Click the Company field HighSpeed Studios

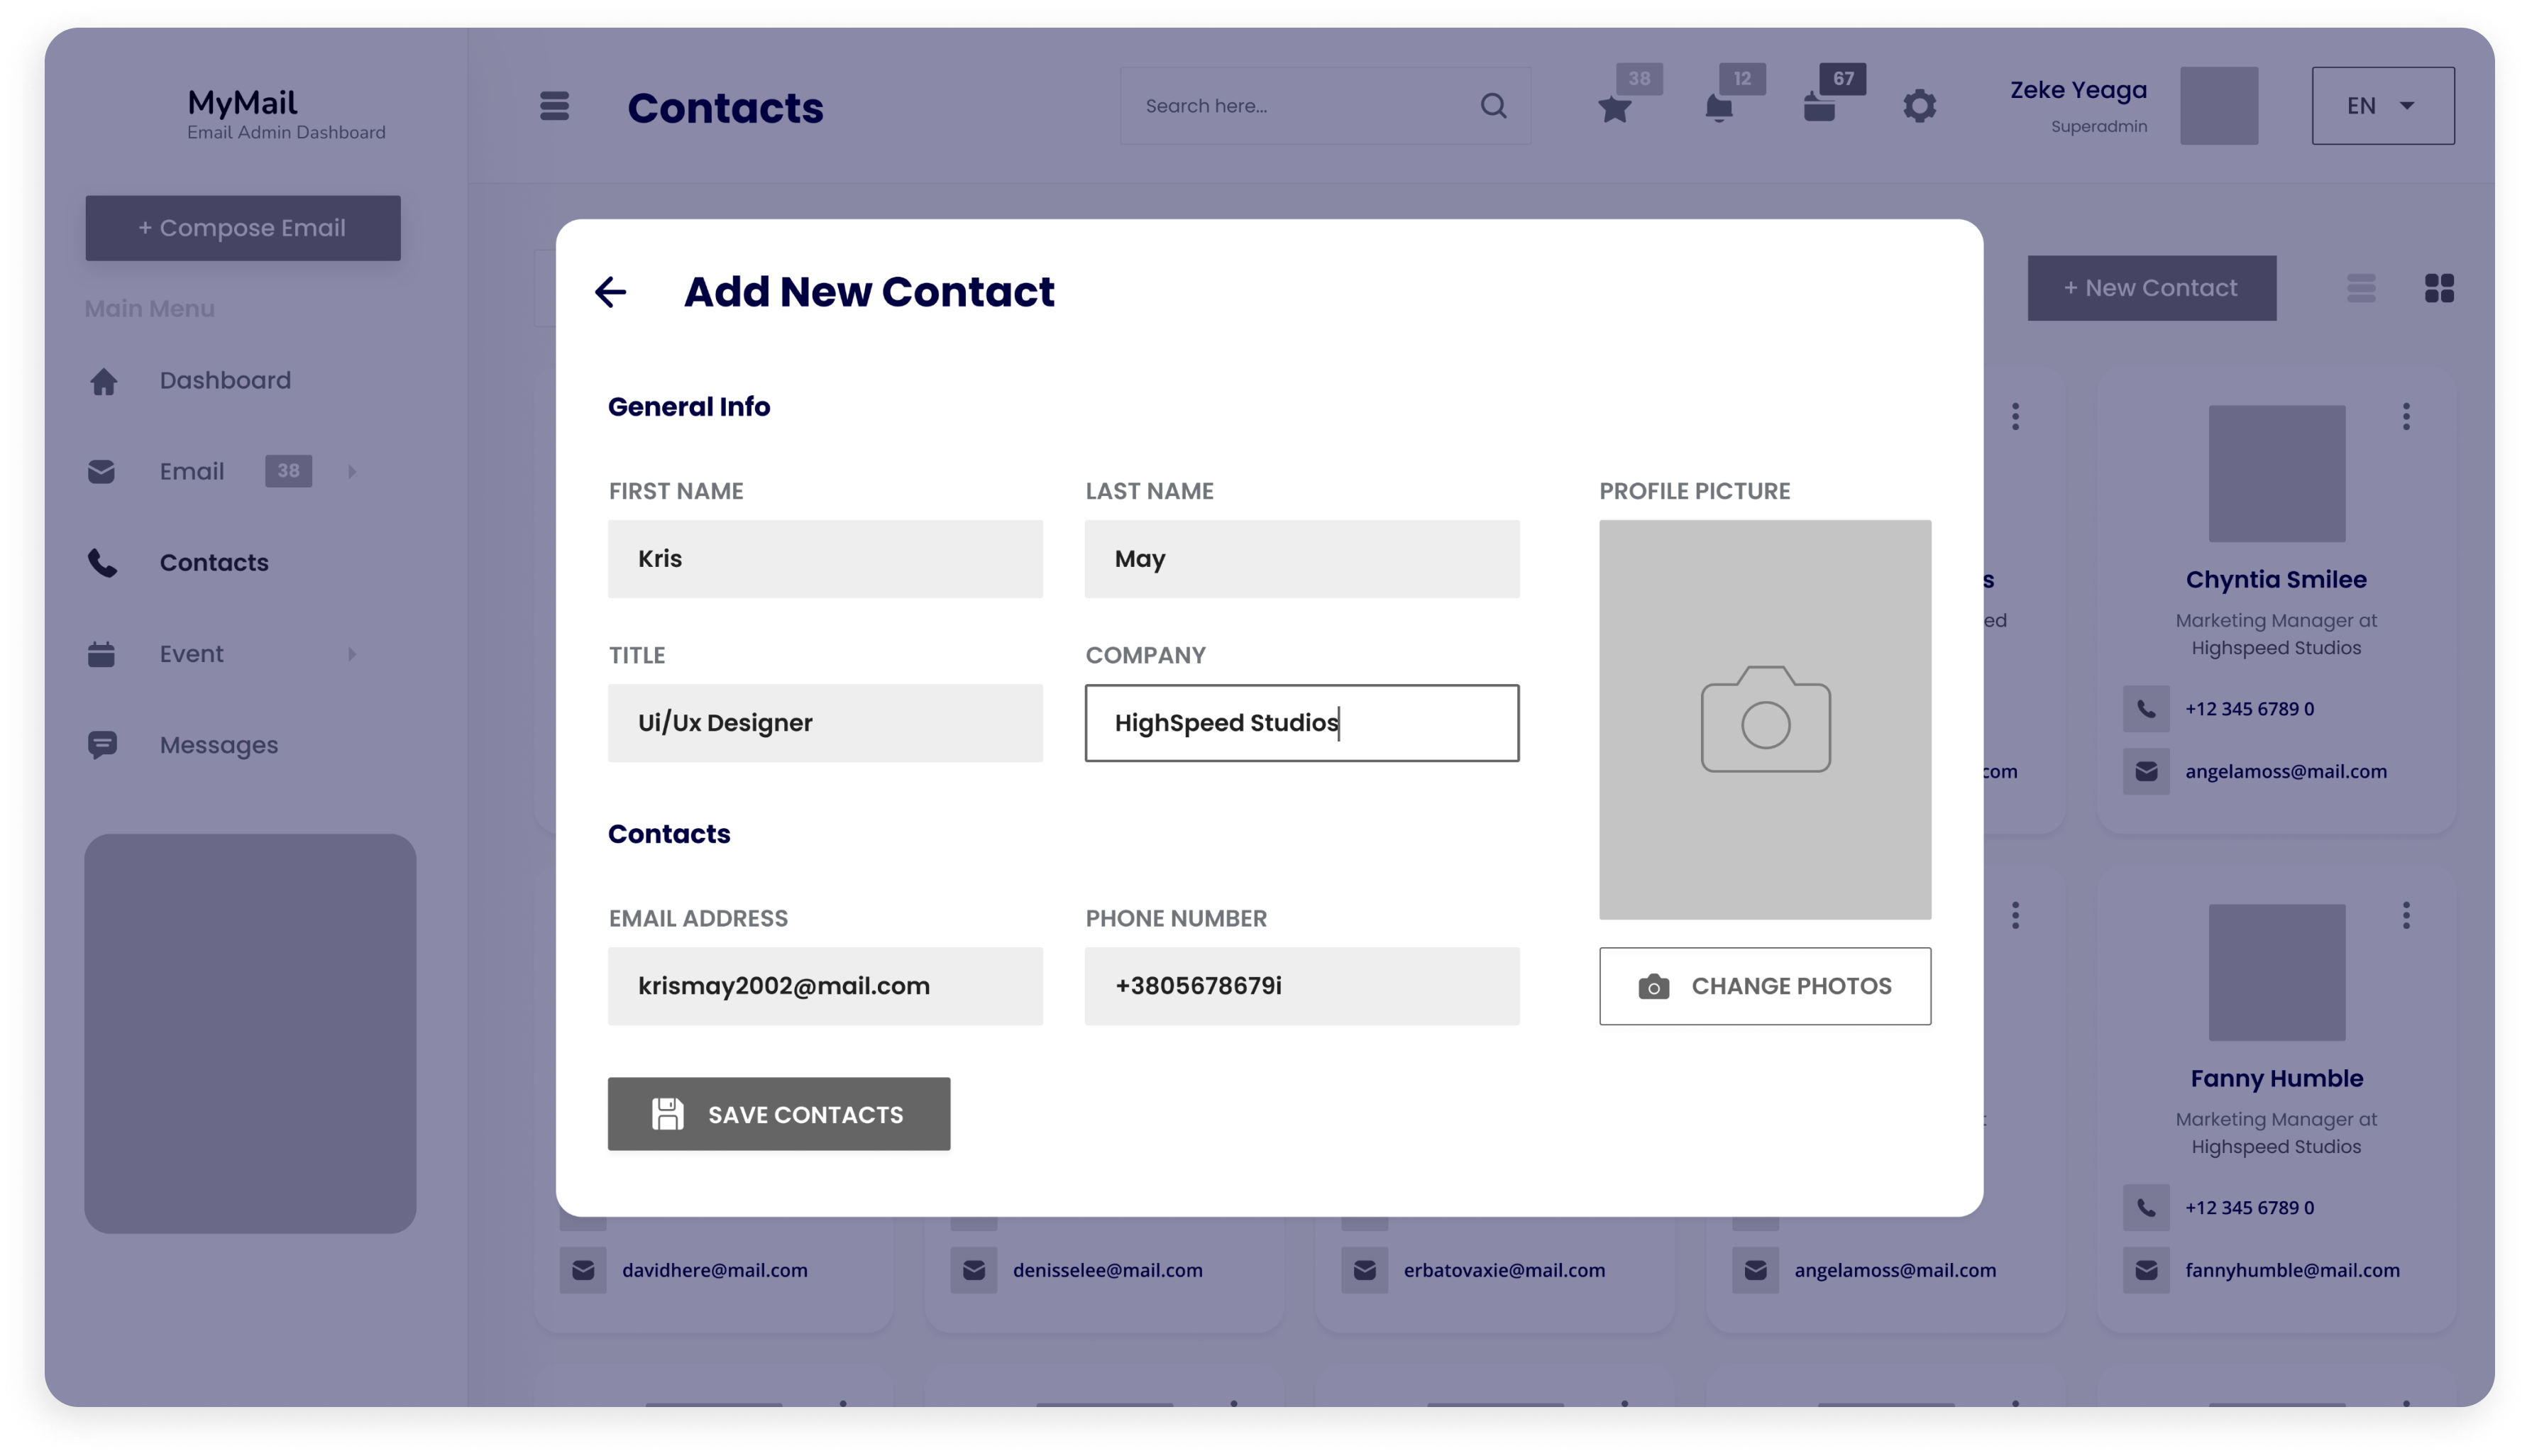1301,723
